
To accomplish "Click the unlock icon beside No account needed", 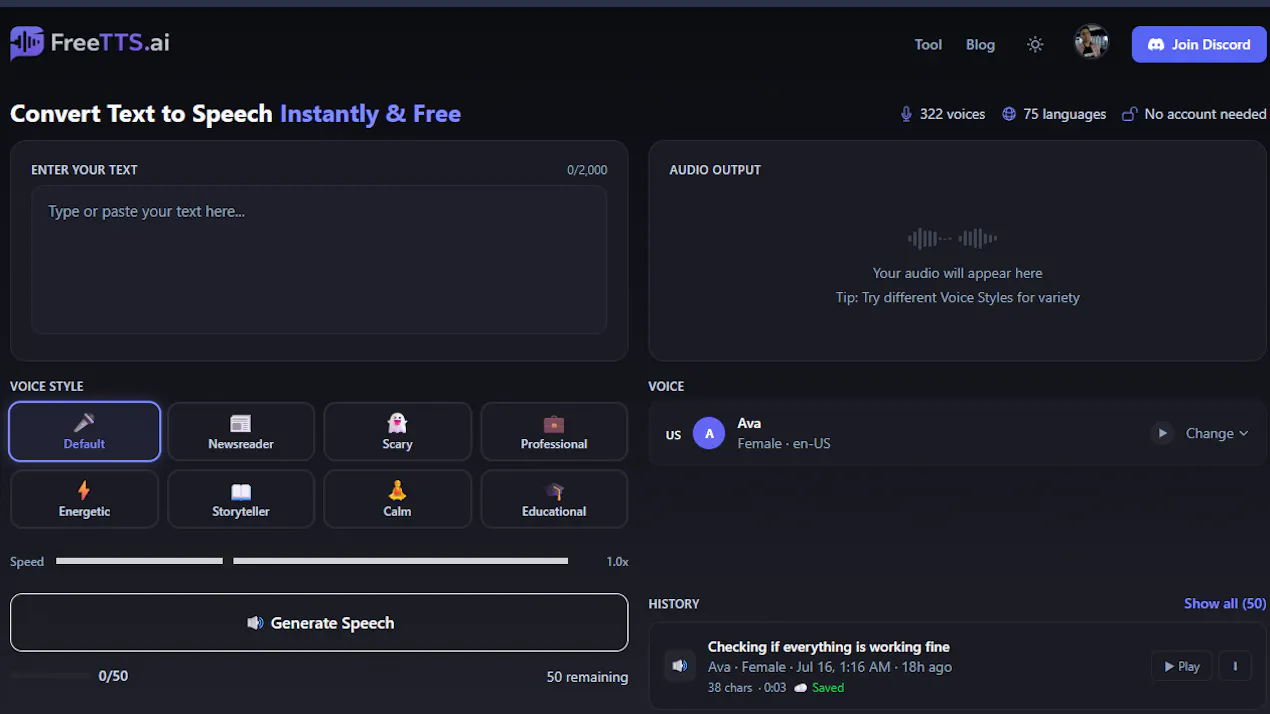I will (1129, 114).
